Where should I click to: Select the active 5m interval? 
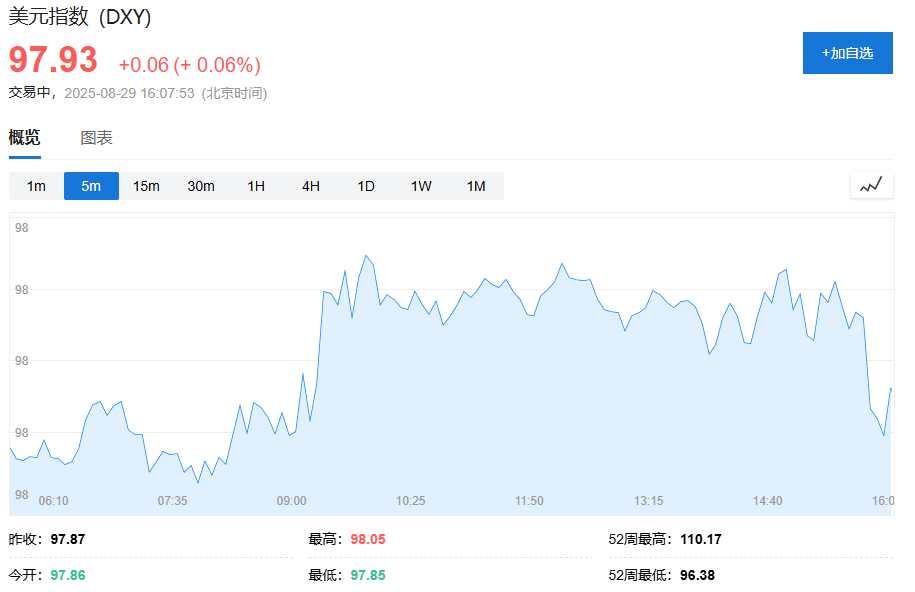pyautogui.click(x=91, y=186)
